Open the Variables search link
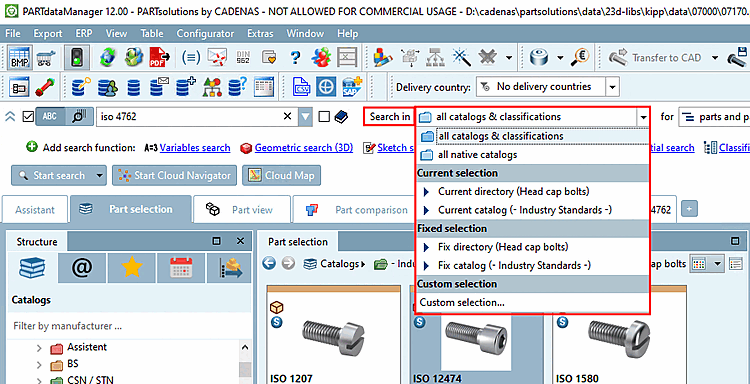Viewport: 750px width, 384px height. pos(195,148)
